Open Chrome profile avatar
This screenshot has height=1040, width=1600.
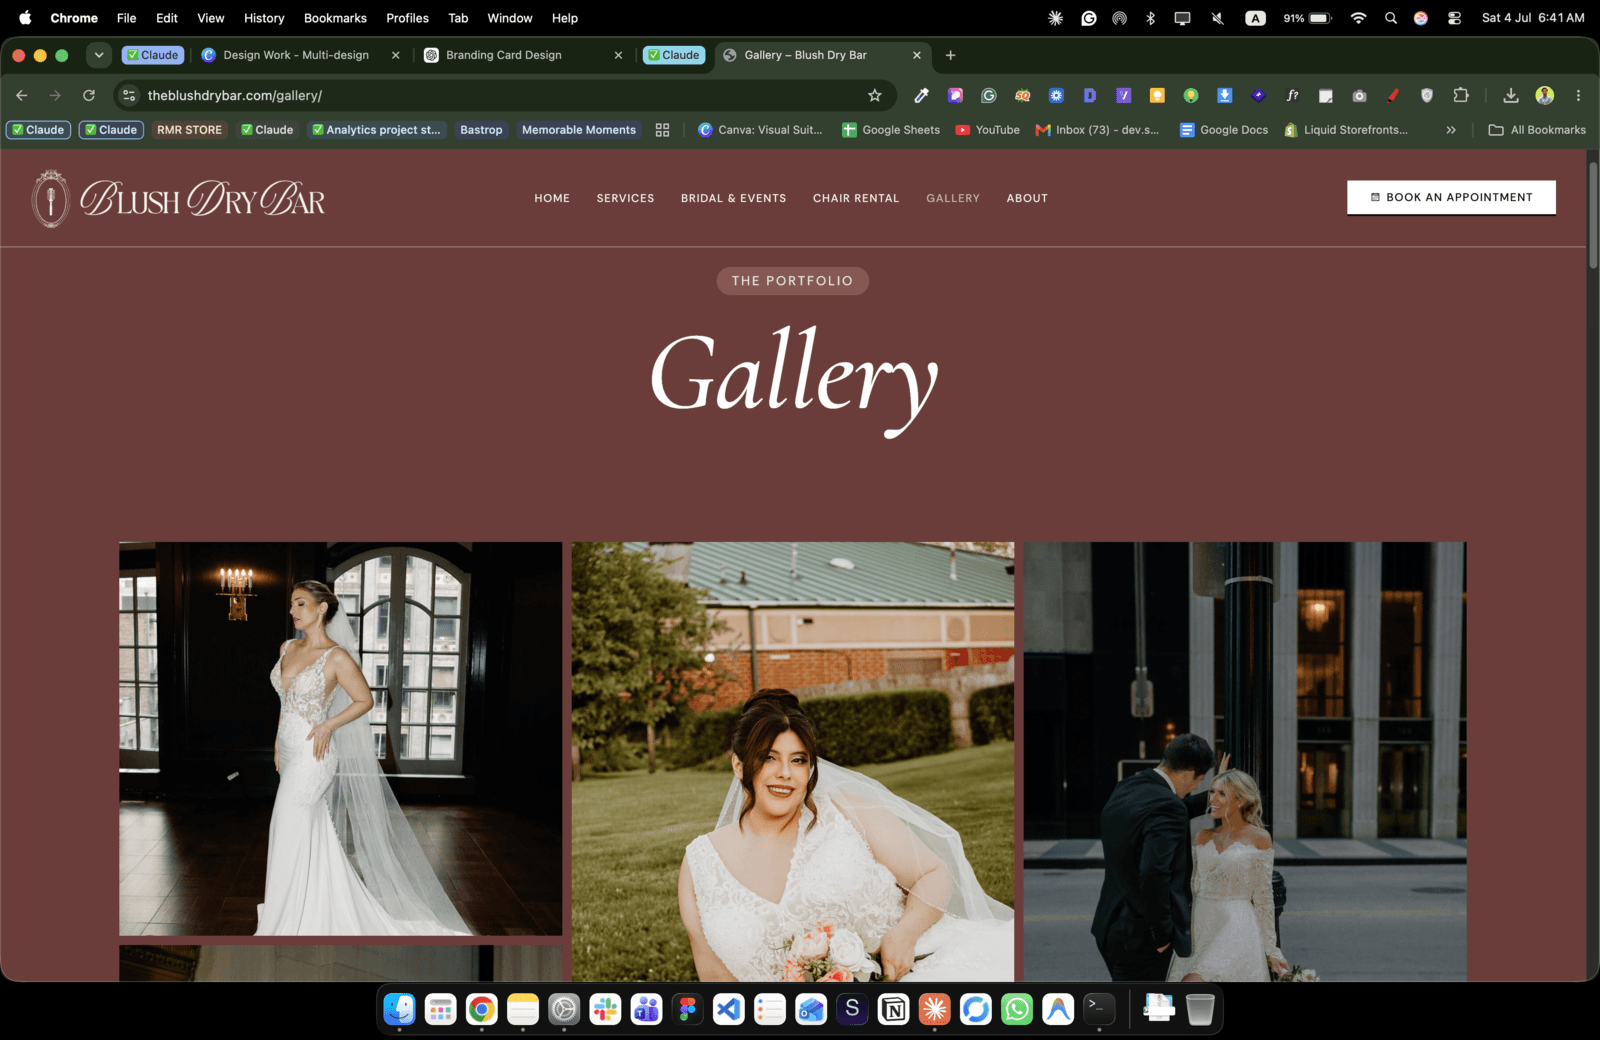(x=1545, y=95)
